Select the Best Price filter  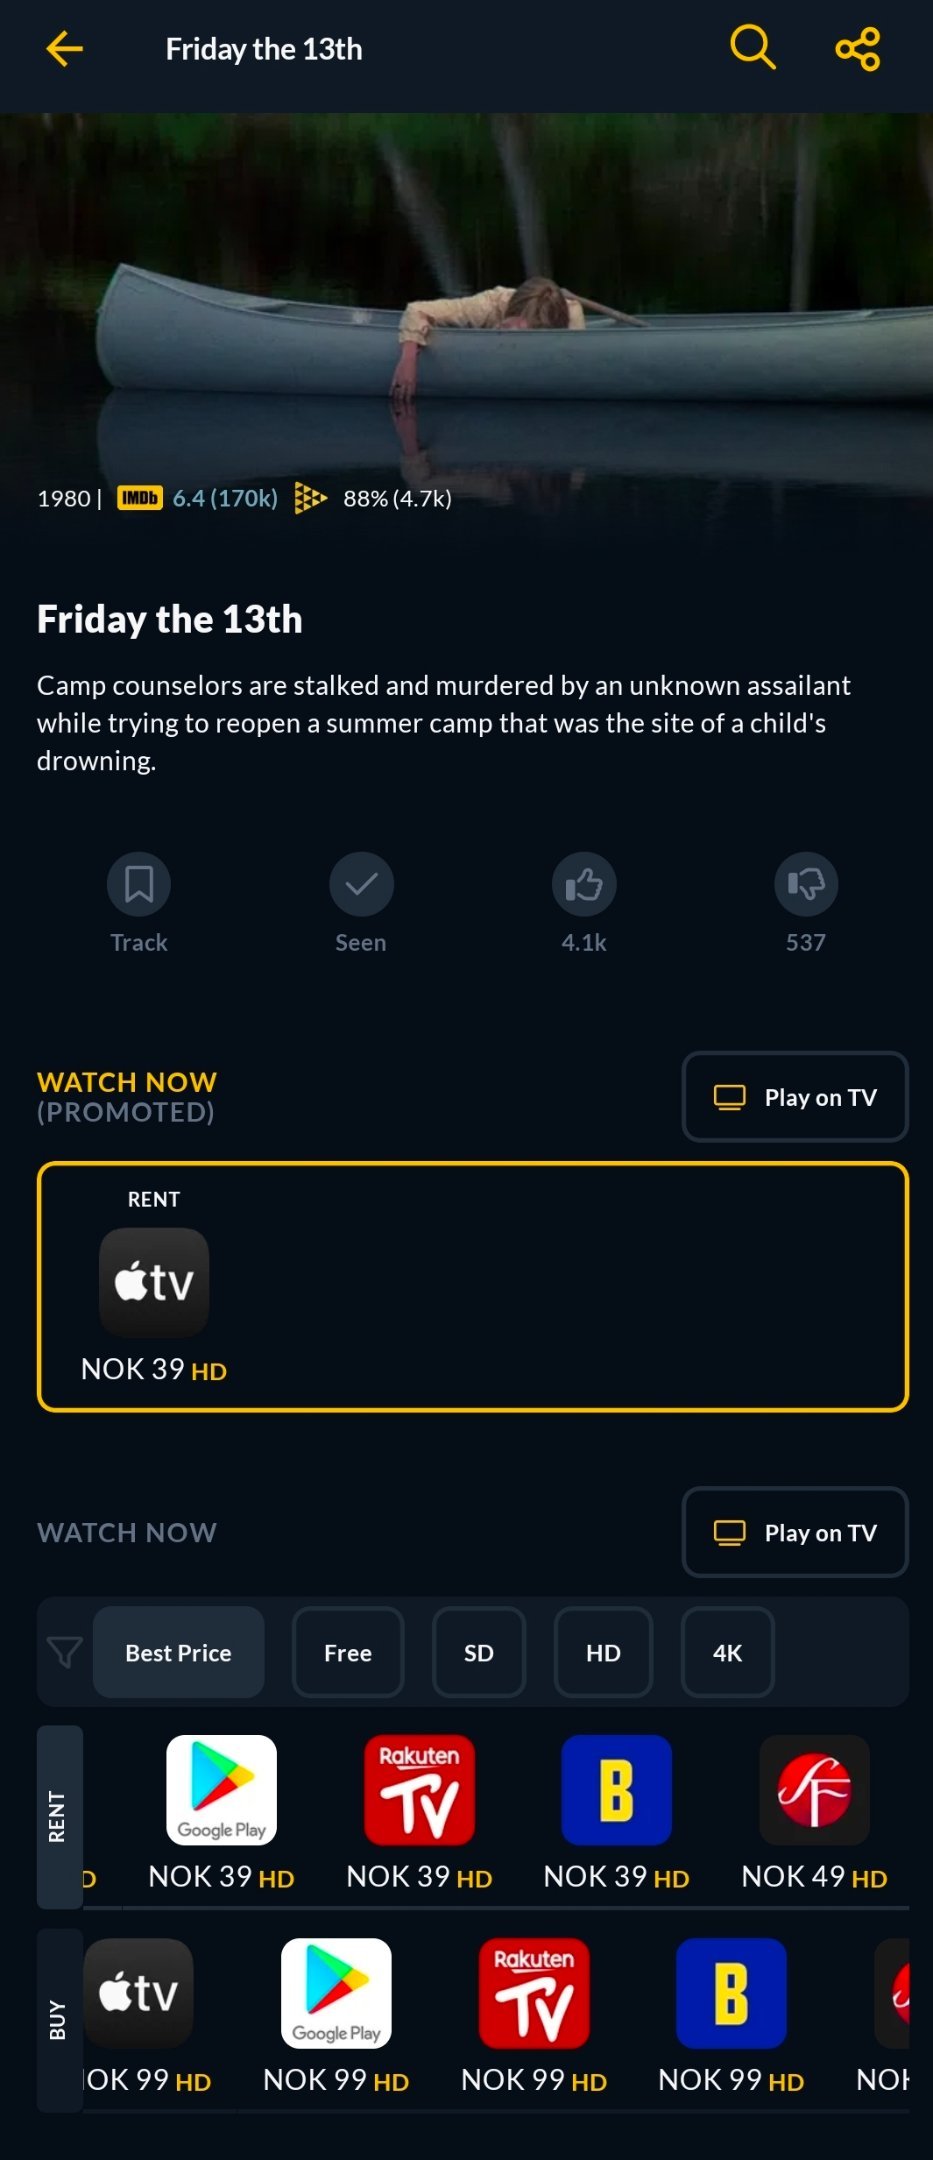point(179,1652)
